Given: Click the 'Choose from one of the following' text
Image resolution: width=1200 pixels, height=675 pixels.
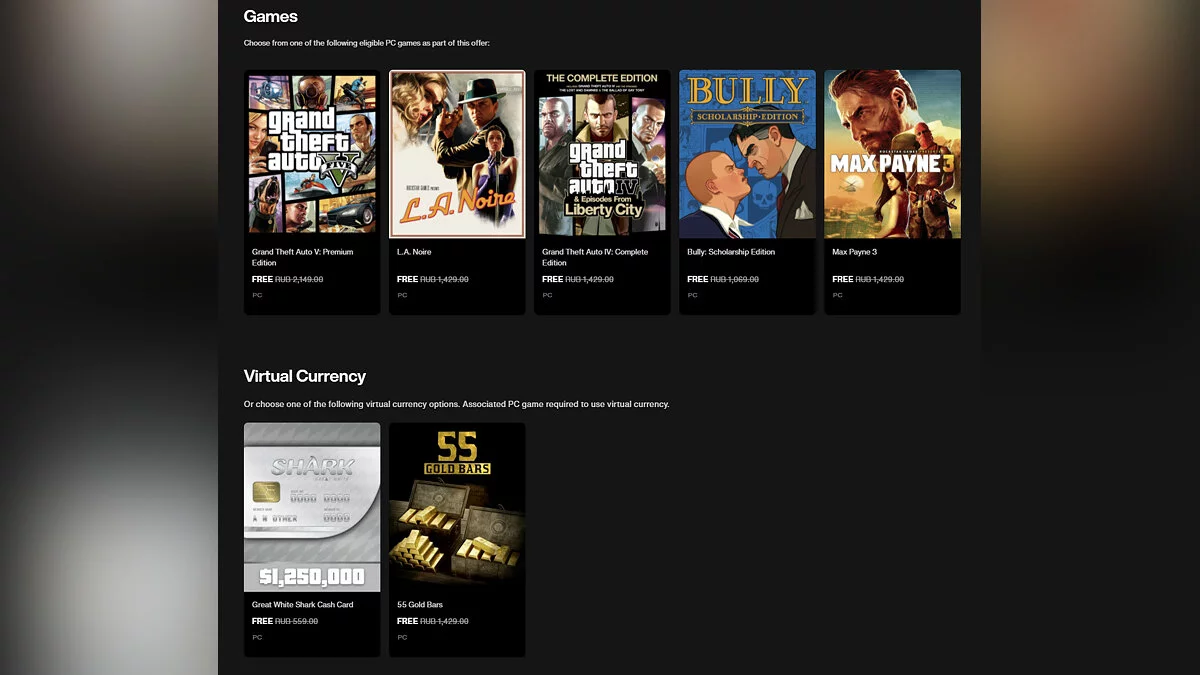Looking at the screenshot, I should [x=367, y=43].
